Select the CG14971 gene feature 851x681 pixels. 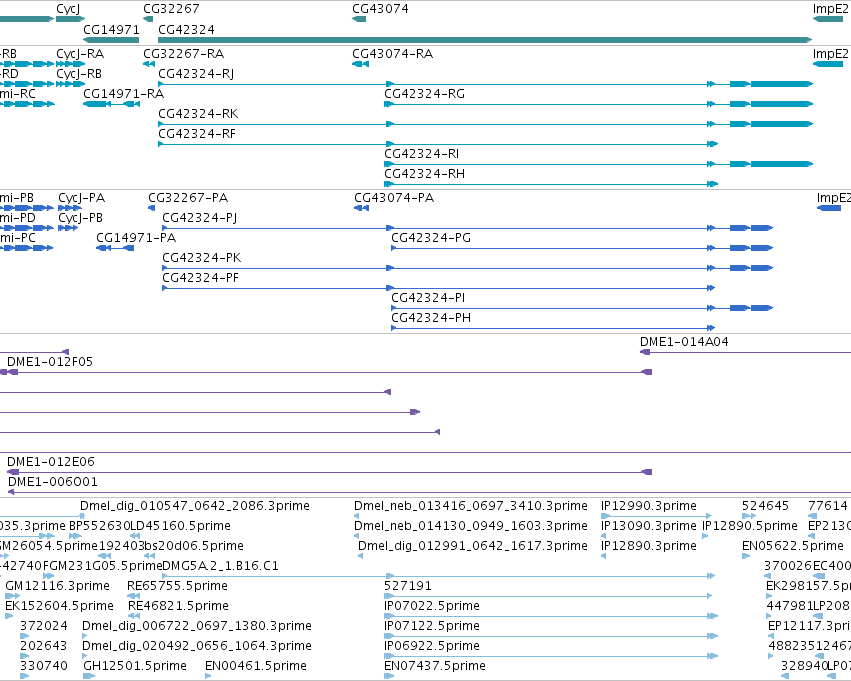111,40
